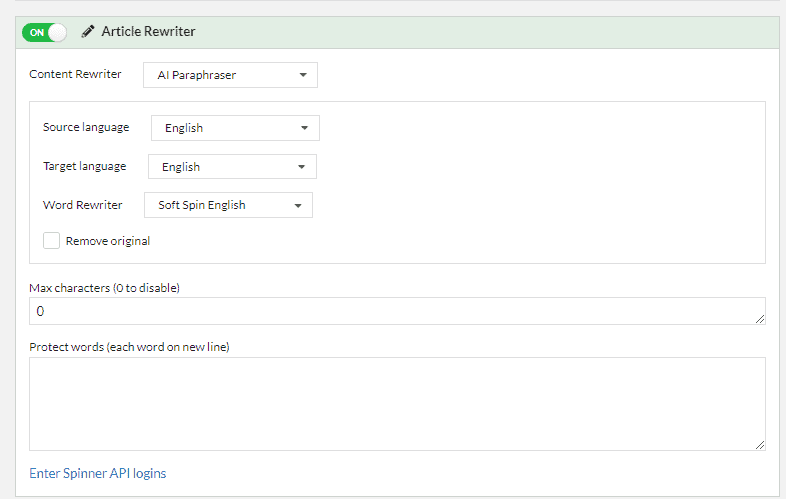Click the caret icon on Soft Spin English select
The height and width of the screenshot is (499, 786).
(x=298, y=206)
